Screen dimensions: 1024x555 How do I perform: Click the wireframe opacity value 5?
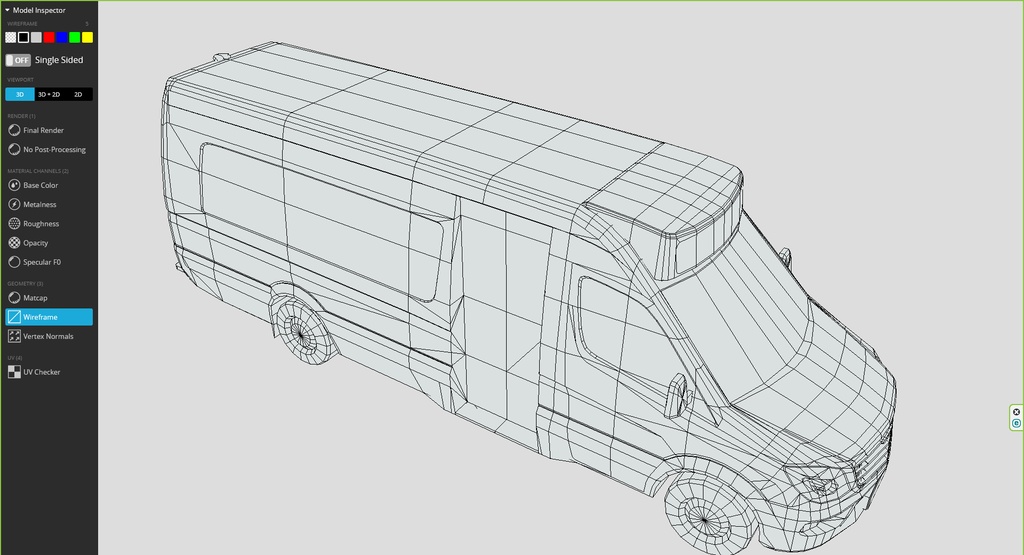[x=87, y=24]
